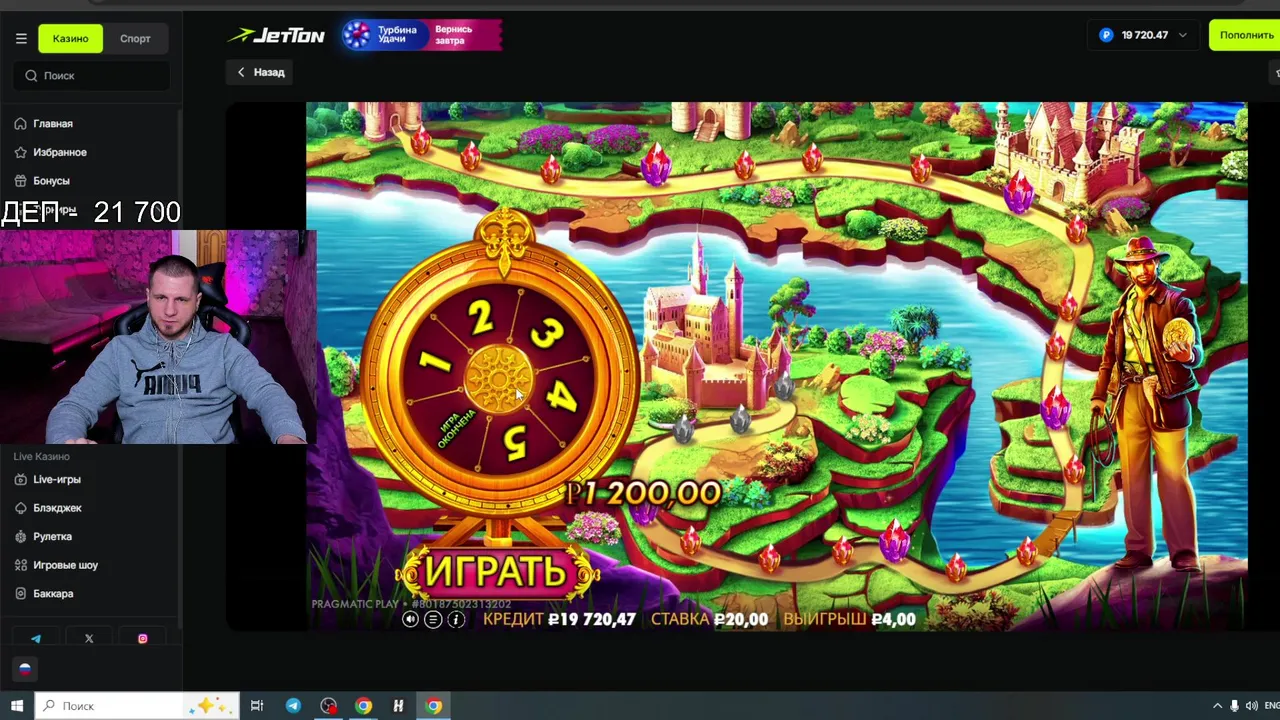Click the КРЕДИТ ₽19 720,47 display
The height and width of the screenshot is (720, 1280).
559,620
